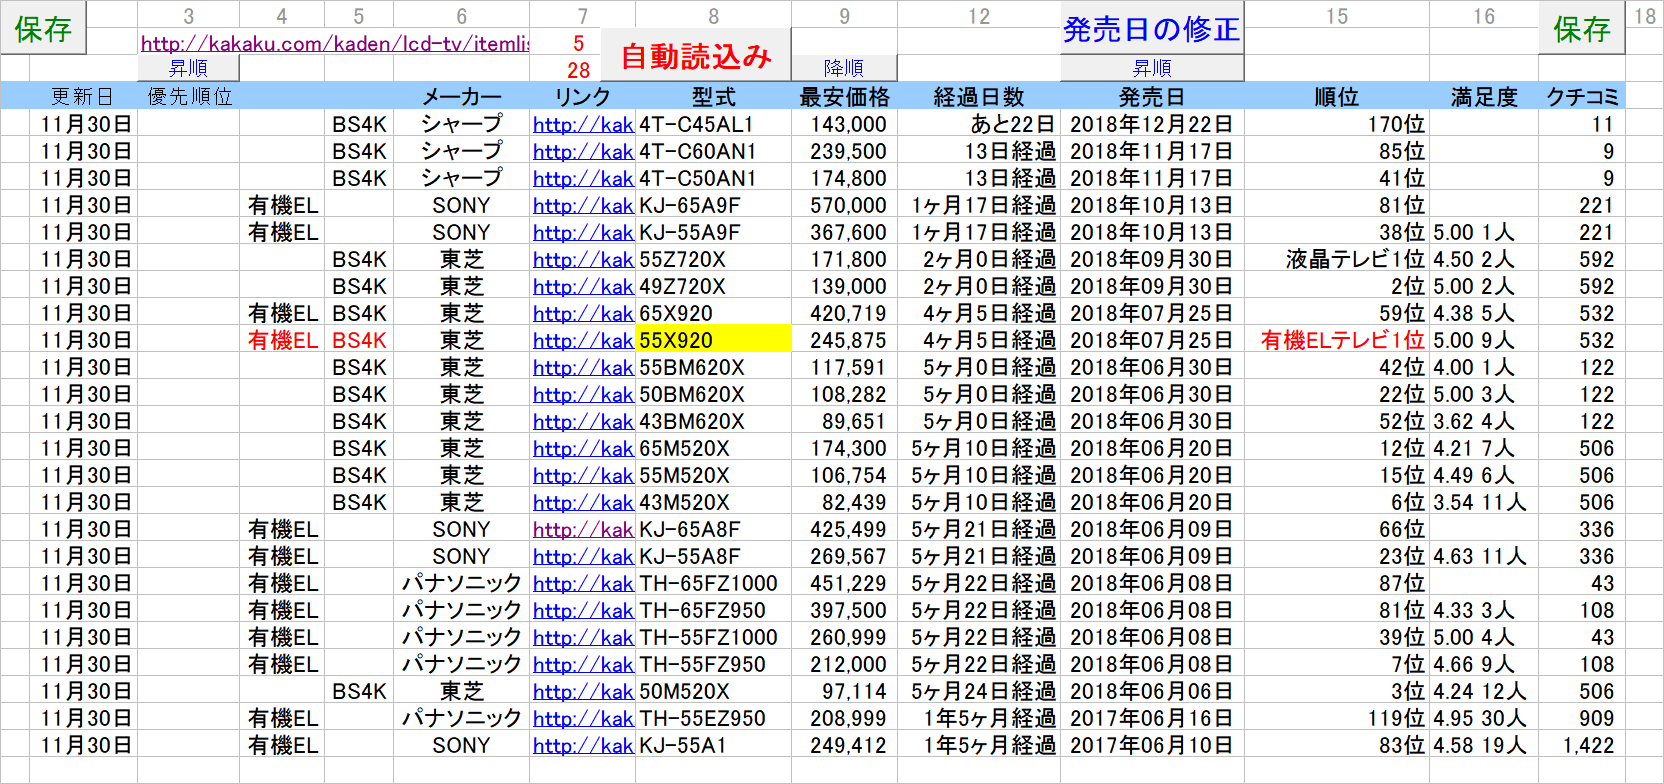The height and width of the screenshot is (784, 1664).
Task: Select the red 有機ELテレビ1位 cell
Action: (1337, 340)
